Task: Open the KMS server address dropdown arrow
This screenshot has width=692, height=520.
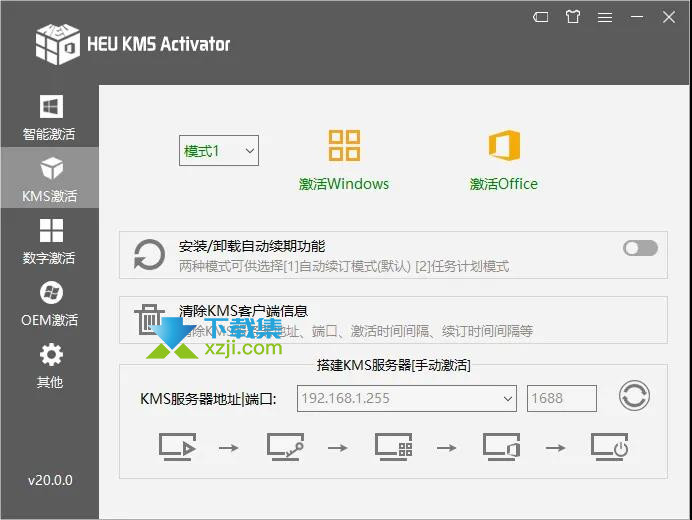Action: (508, 399)
